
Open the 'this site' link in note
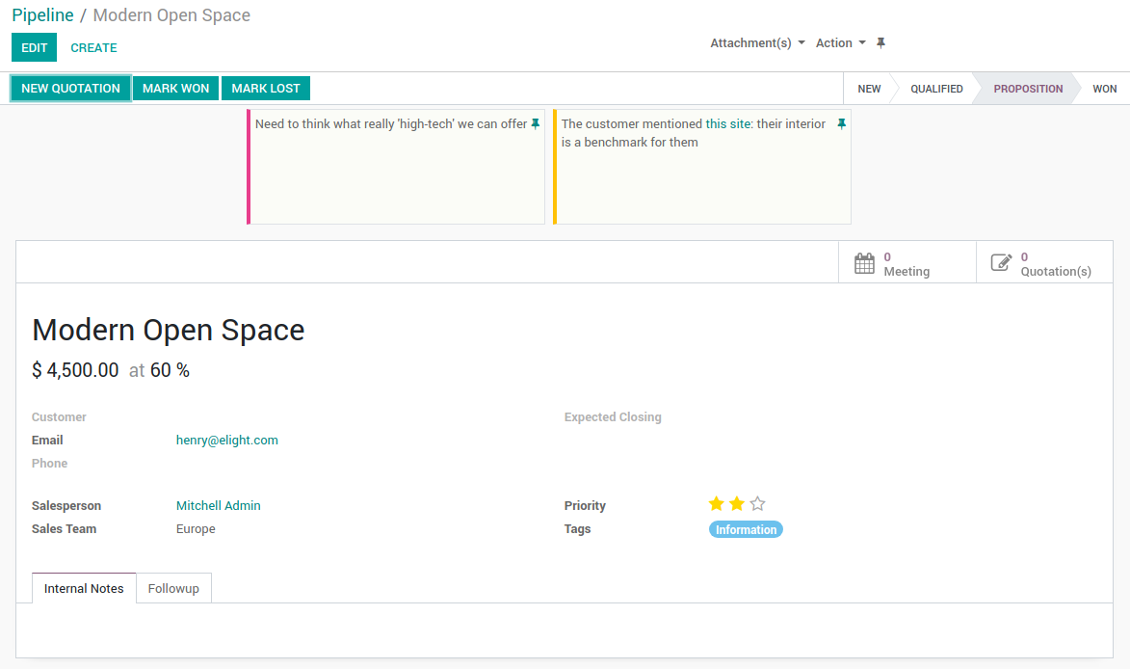click(729, 124)
